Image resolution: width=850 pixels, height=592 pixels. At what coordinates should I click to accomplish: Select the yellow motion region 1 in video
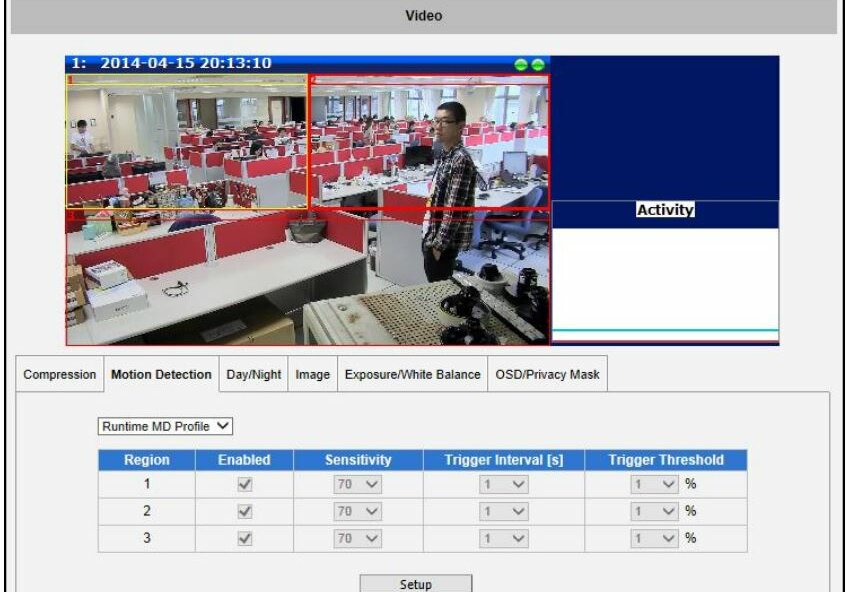pyautogui.click(x=186, y=141)
